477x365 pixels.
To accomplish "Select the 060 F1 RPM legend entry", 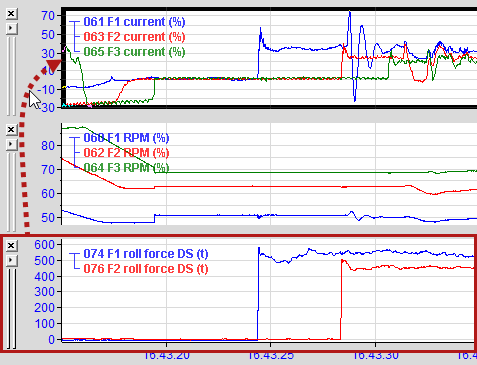I will click(126, 138).
